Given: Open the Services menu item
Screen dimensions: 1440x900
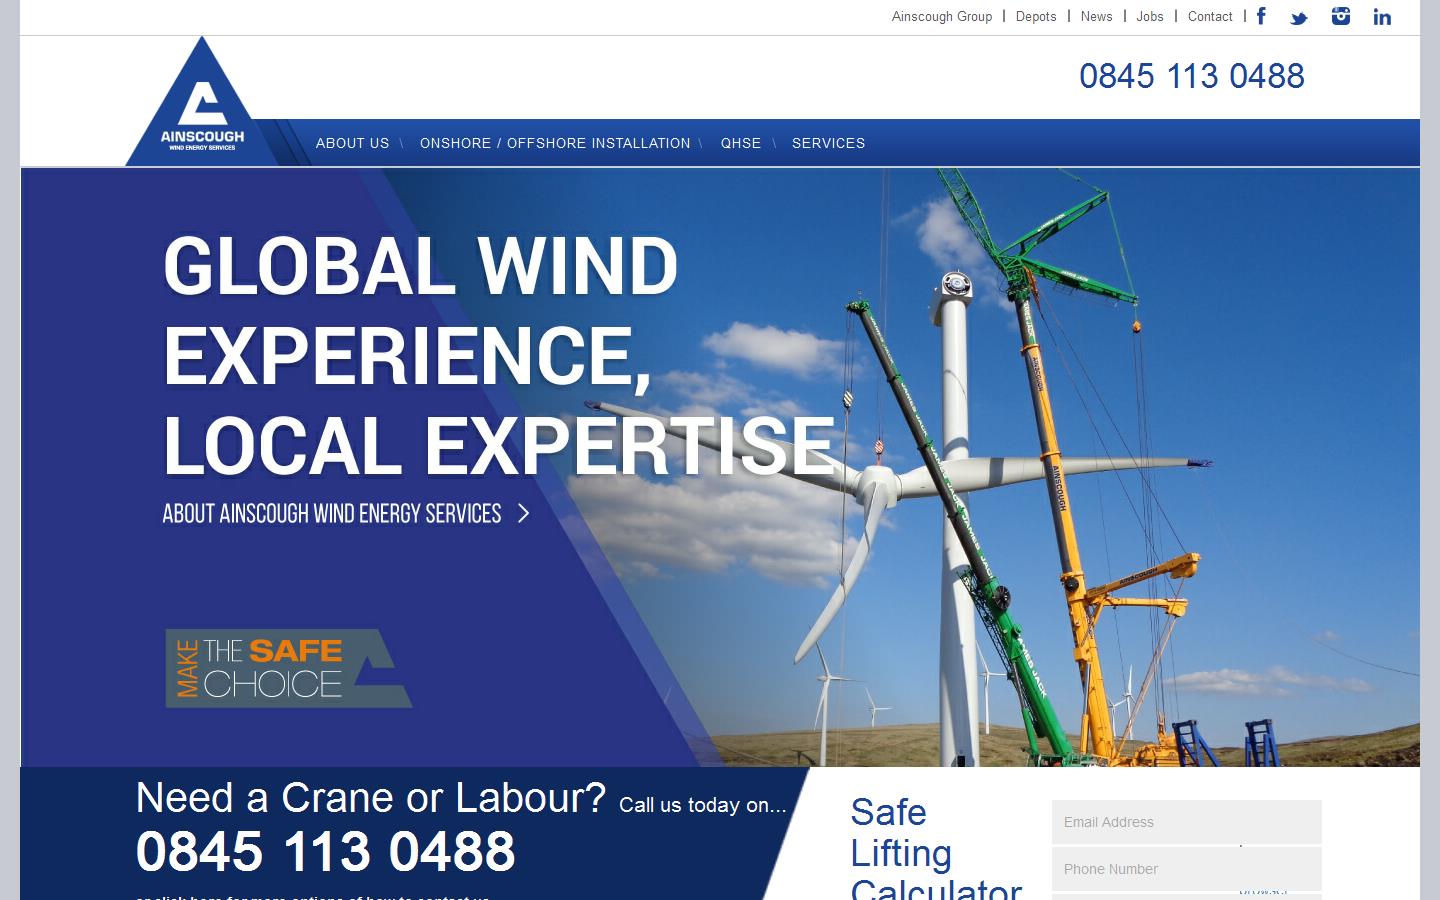Looking at the screenshot, I should [x=828, y=143].
